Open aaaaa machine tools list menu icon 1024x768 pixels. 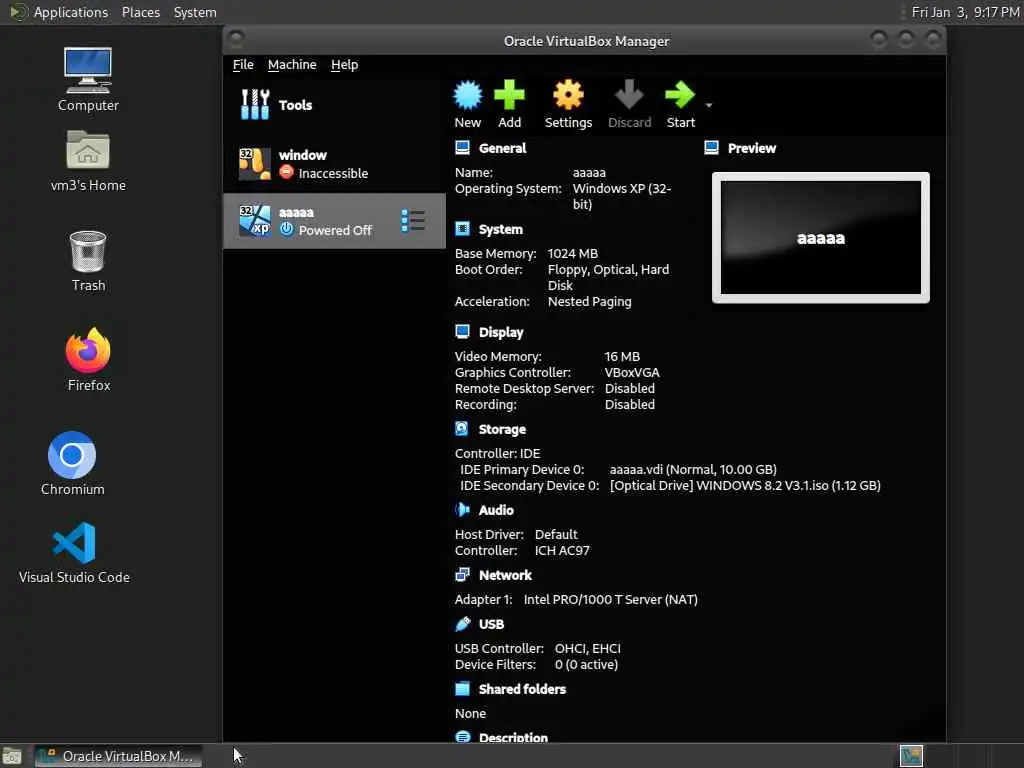[413, 221]
